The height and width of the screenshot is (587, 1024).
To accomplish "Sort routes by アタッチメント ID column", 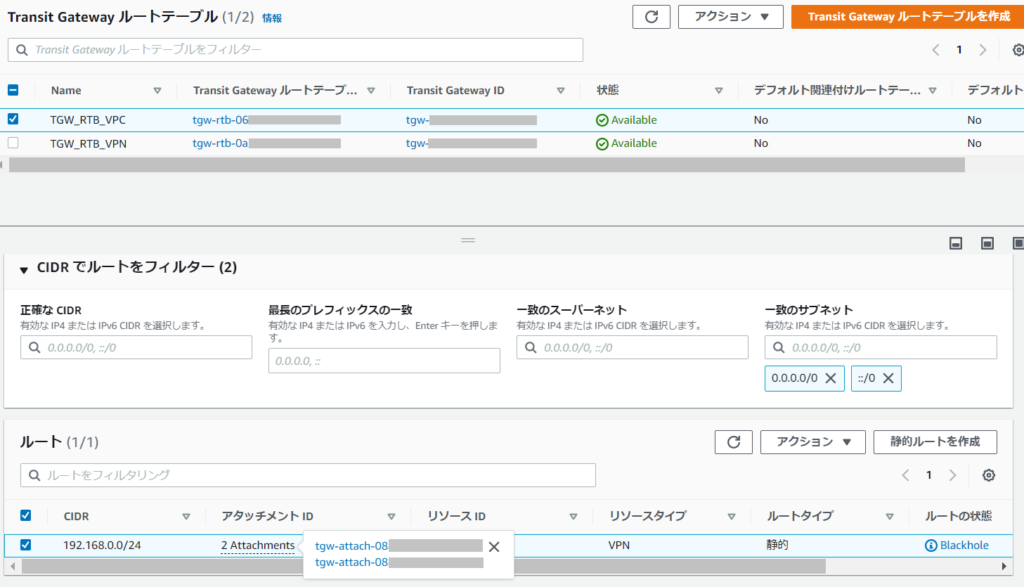I will click(391, 516).
